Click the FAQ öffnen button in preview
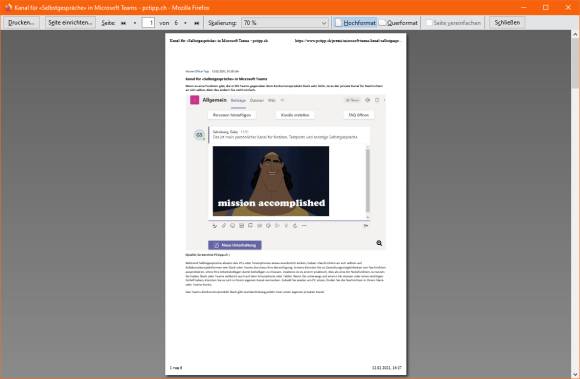This screenshot has height=379, width=580. coord(359,115)
